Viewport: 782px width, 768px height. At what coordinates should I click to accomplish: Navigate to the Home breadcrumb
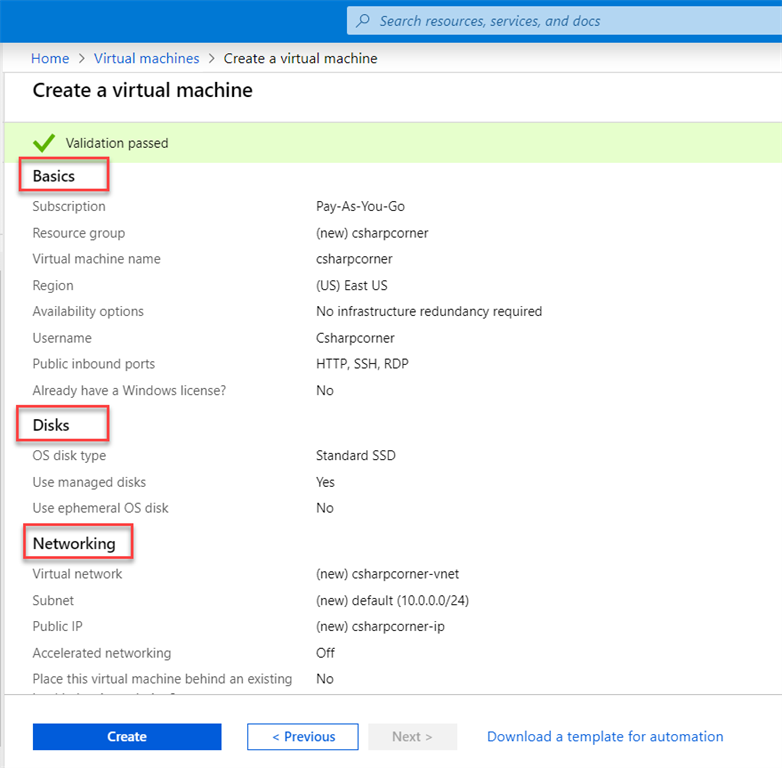pyautogui.click(x=50, y=59)
